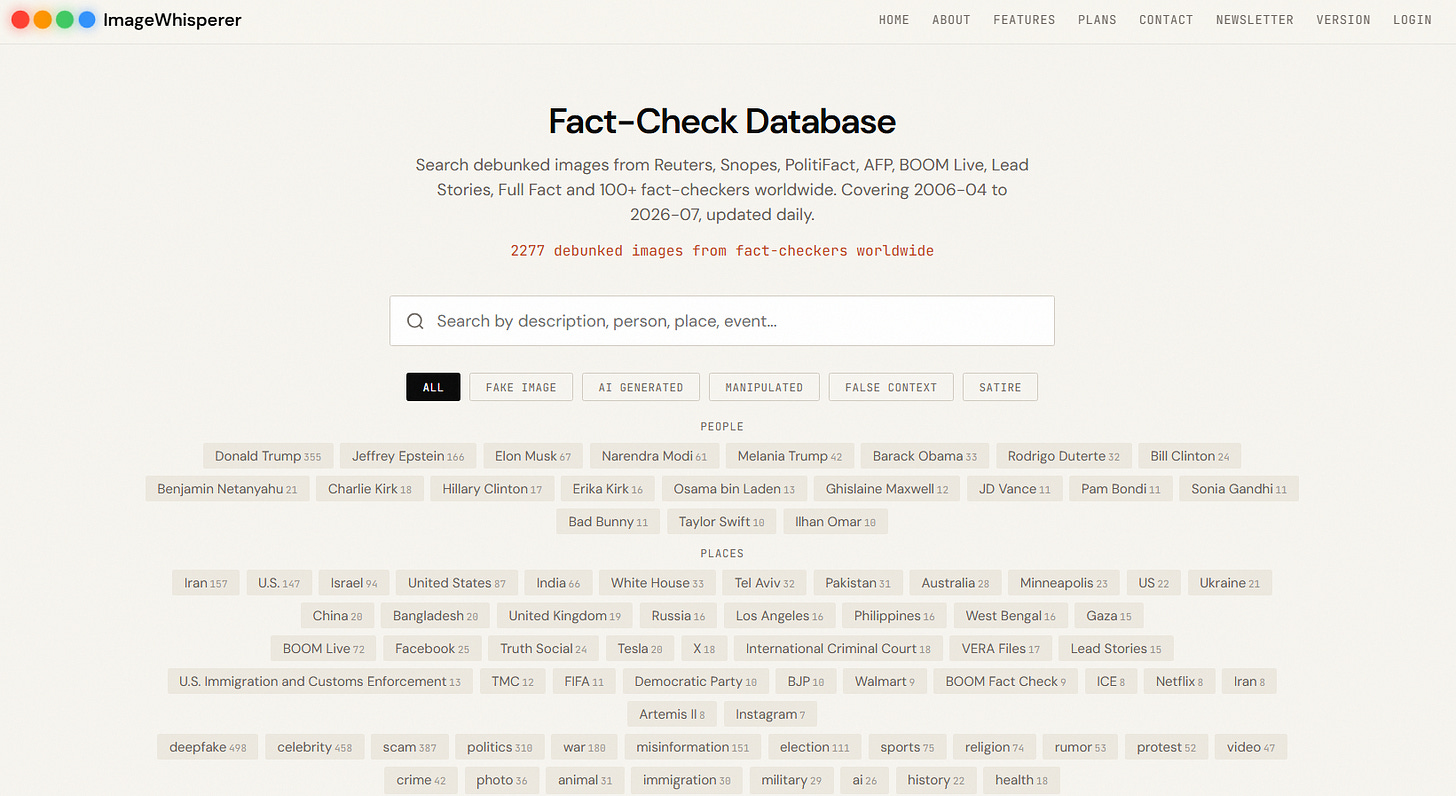Open the VERSION page
Viewport: 1456px width, 796px height.
(x=1343, y=20)
